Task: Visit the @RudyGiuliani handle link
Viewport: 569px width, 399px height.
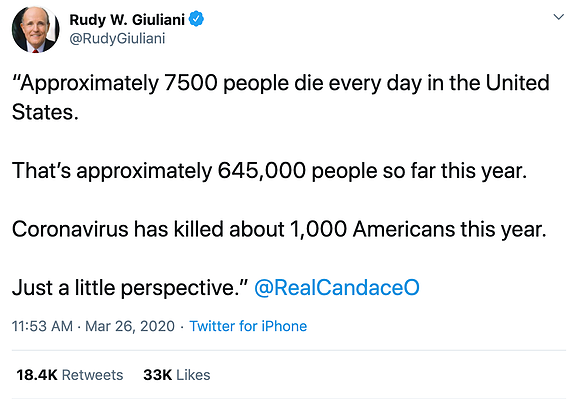Action: pyautogui.click(x=117, y=38)
